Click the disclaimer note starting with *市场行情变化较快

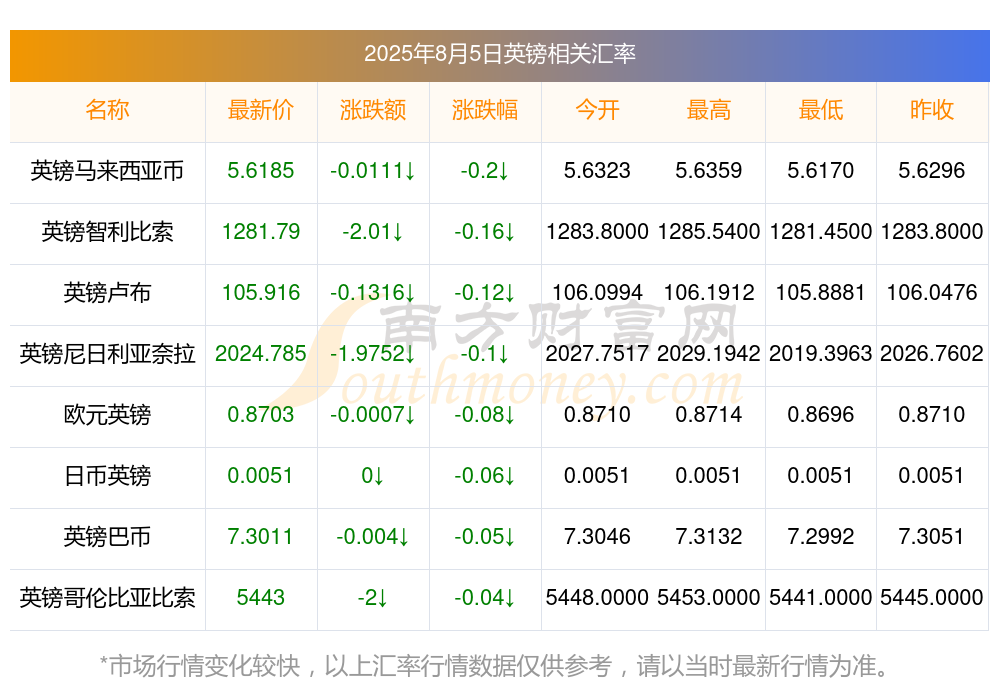click(495, 666)
